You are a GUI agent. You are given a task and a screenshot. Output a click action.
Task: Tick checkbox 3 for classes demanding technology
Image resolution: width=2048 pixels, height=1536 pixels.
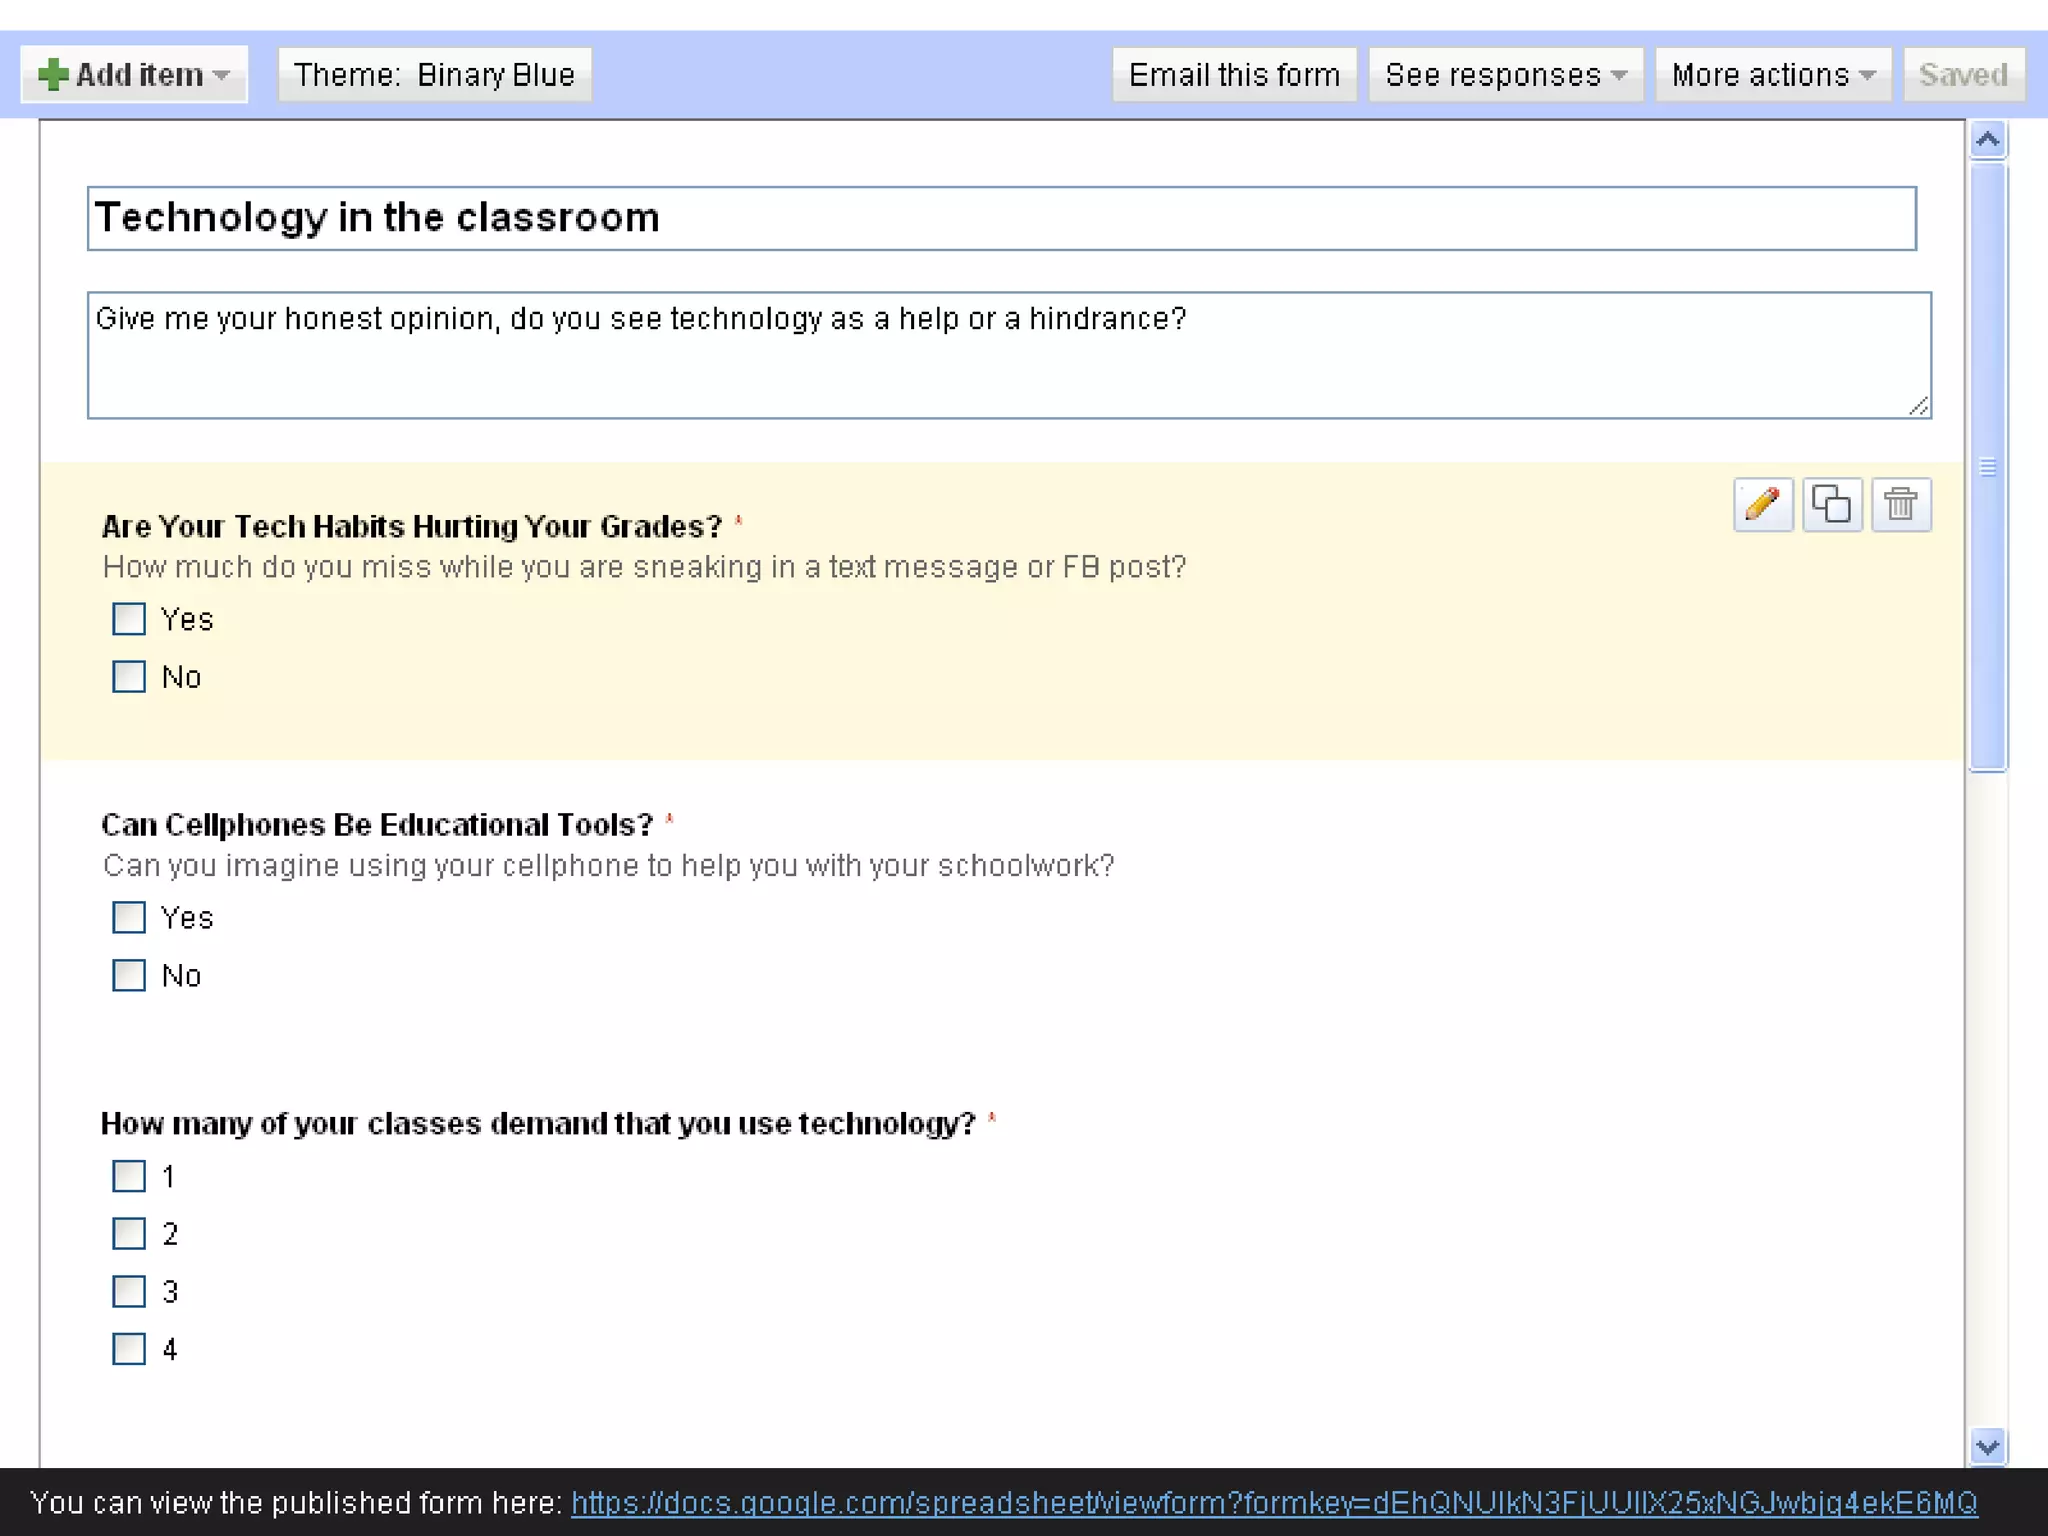coord(129,1291)
